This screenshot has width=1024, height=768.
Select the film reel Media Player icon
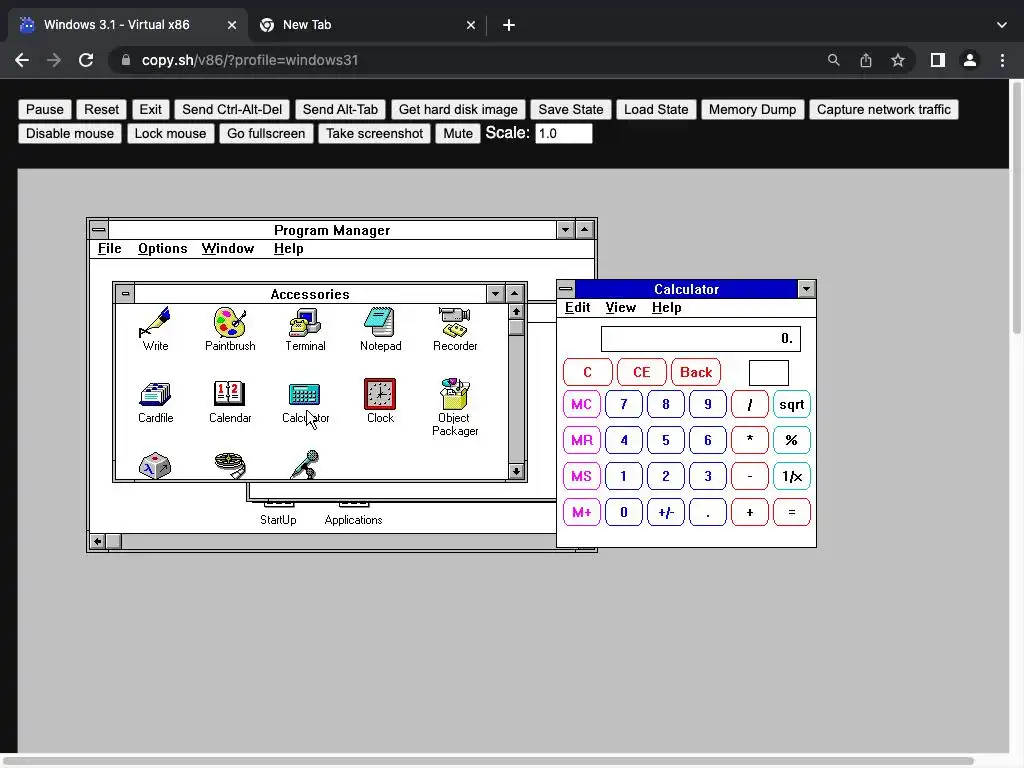tap(230, 464)
